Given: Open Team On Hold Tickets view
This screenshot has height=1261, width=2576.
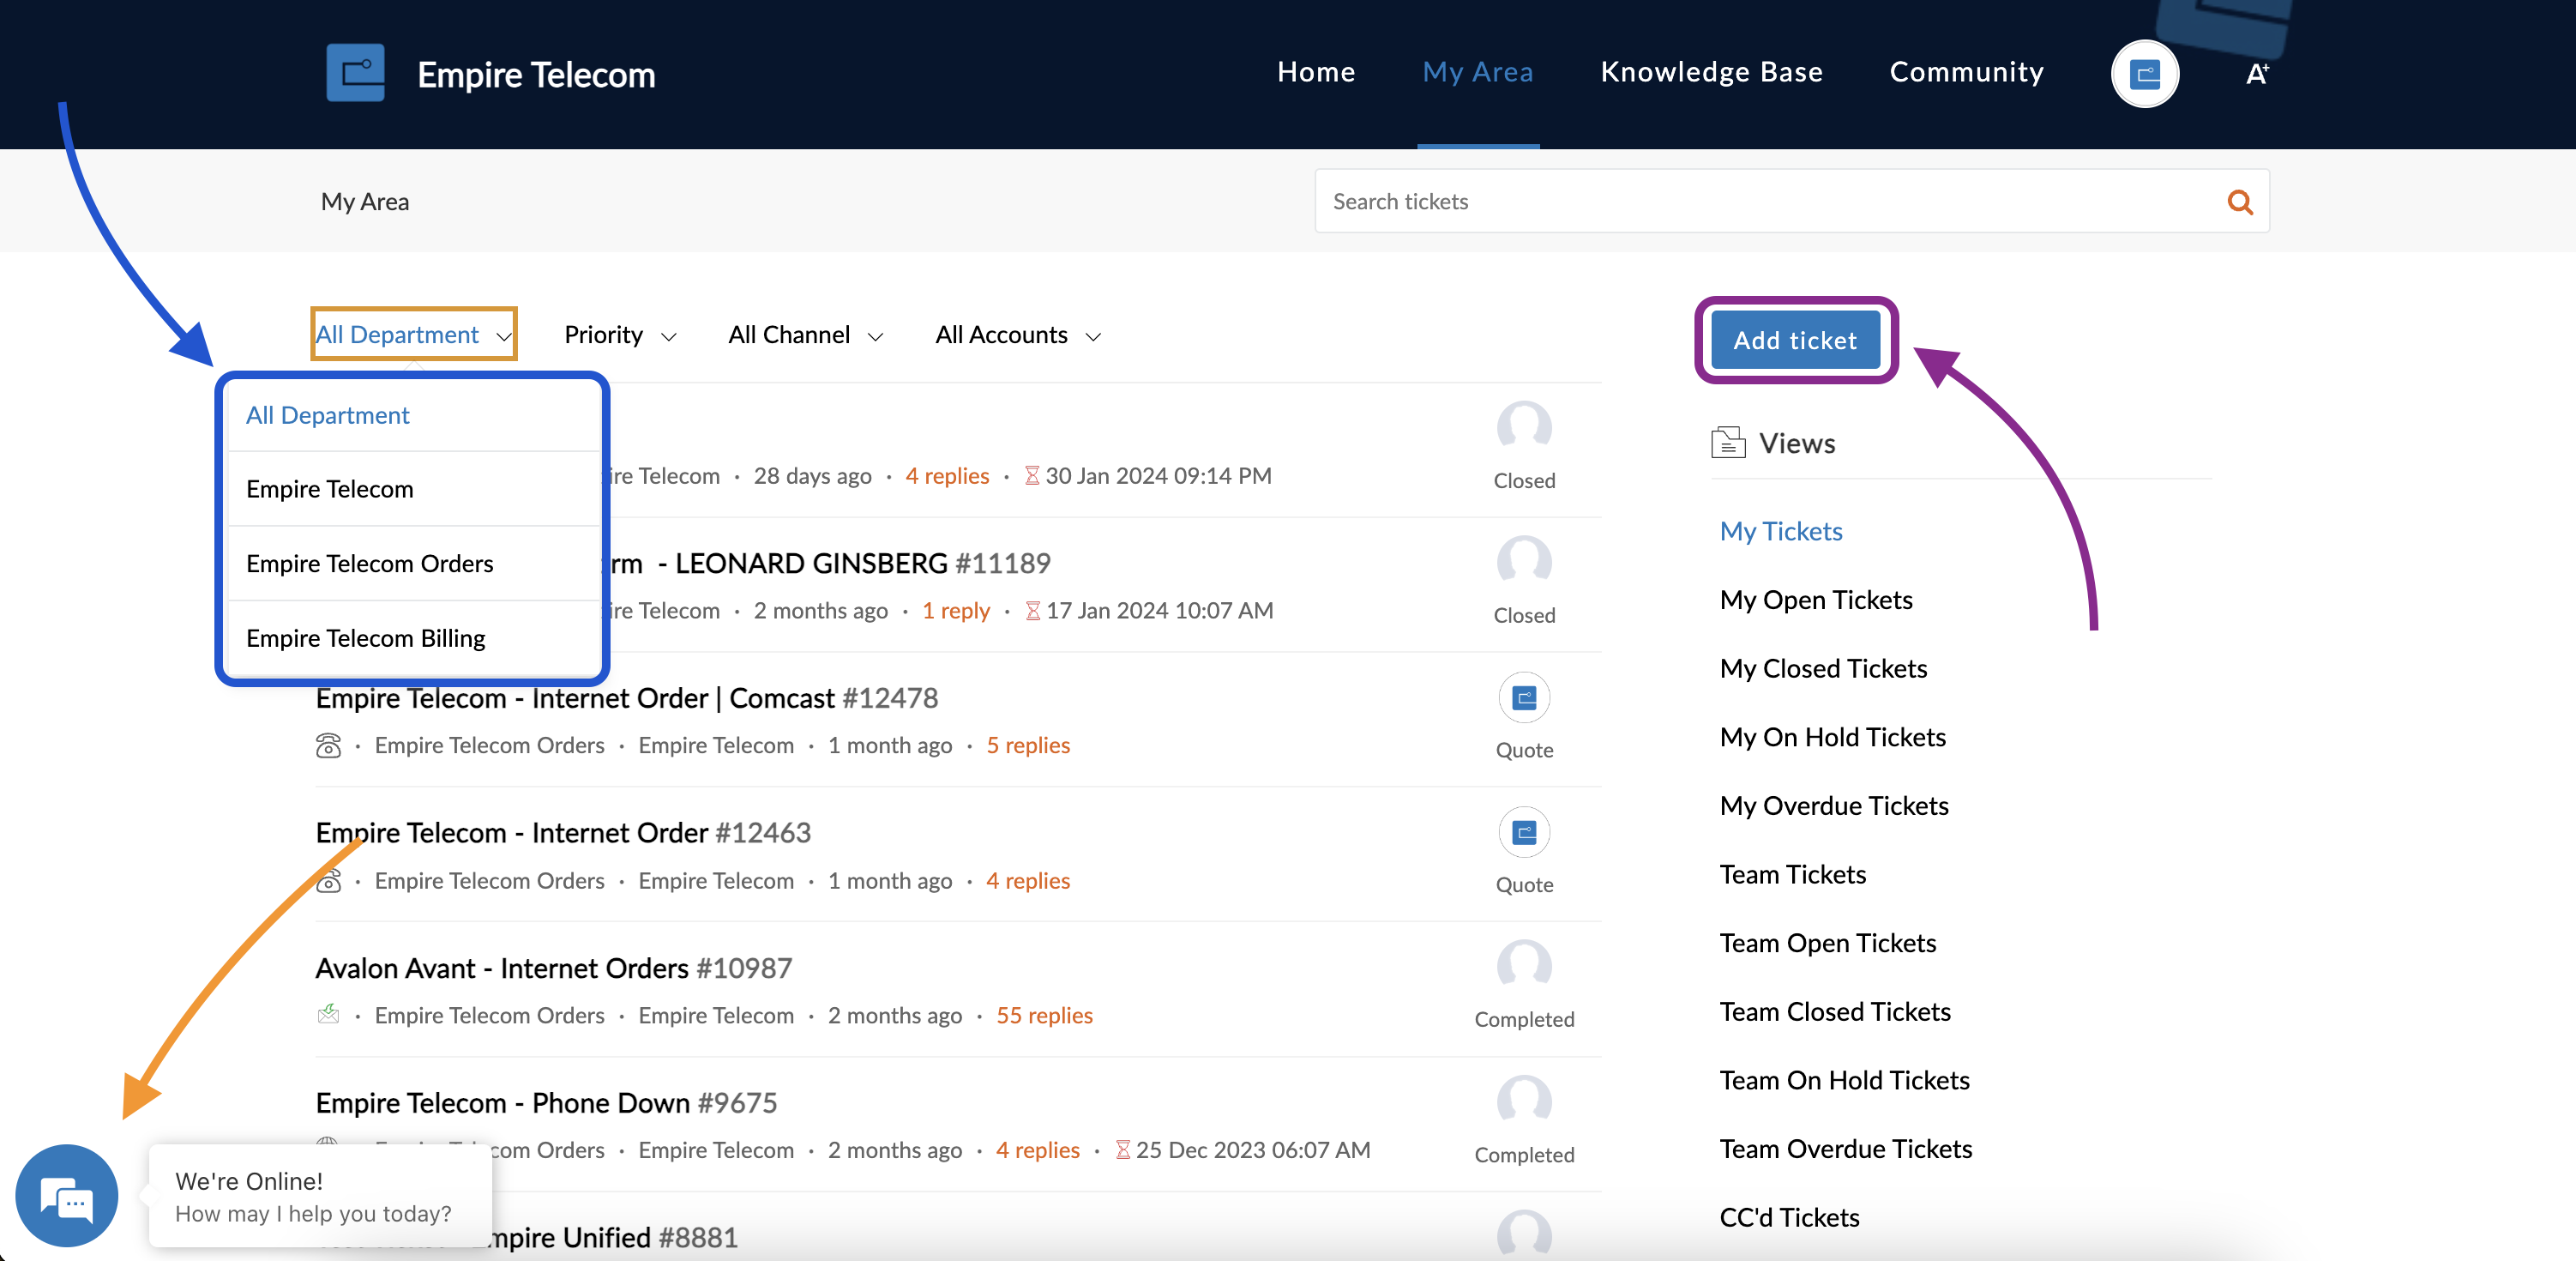Looking at the screenshot, I should [x=1845, y=1080].
